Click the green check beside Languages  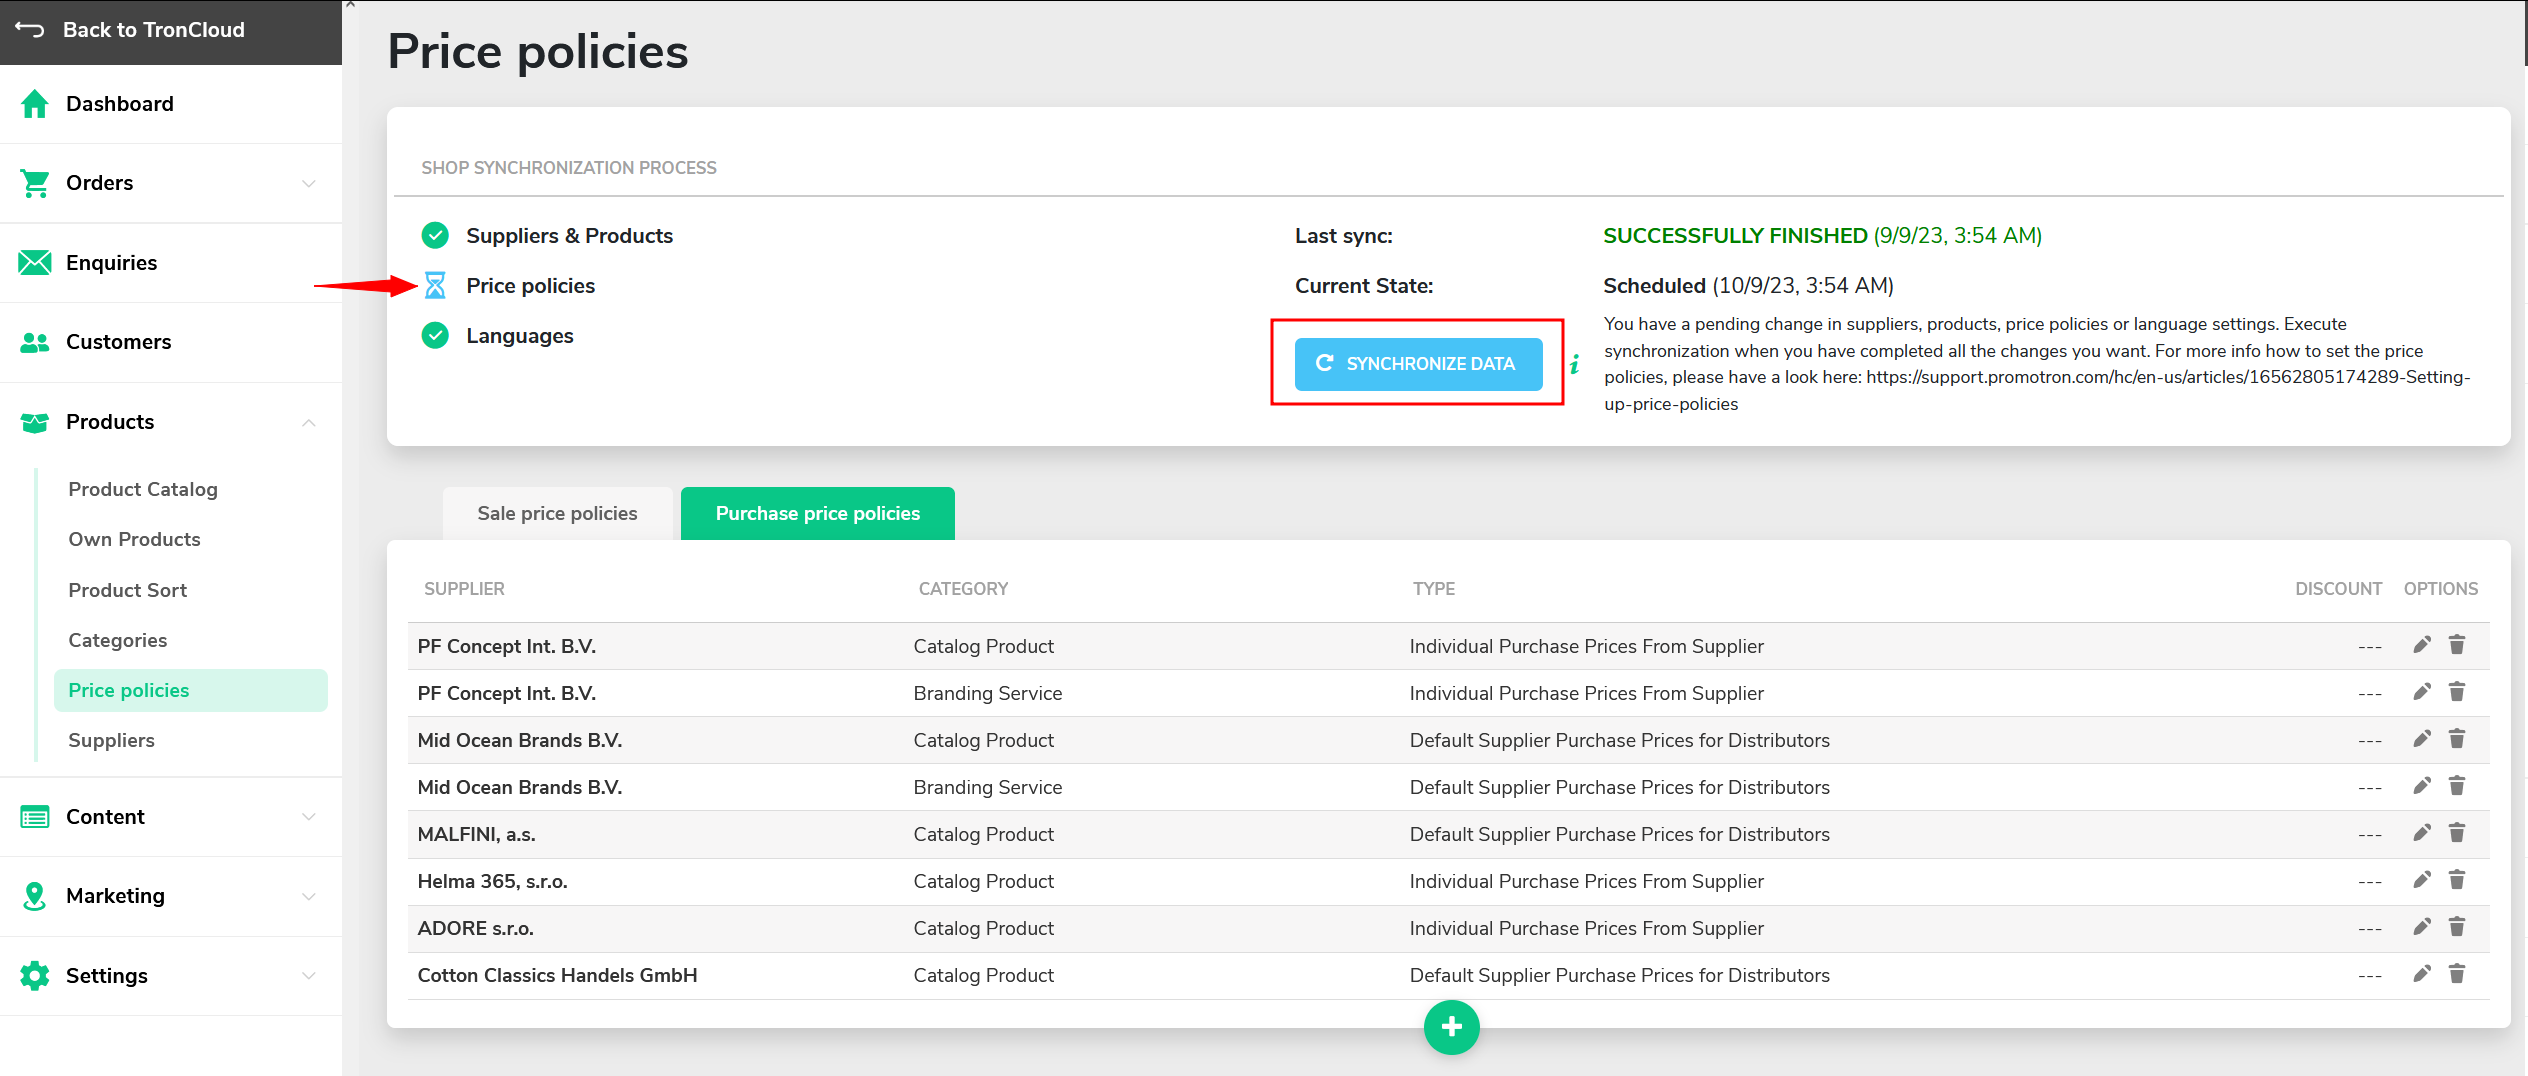pyautogui.click(x=435, y=335)
